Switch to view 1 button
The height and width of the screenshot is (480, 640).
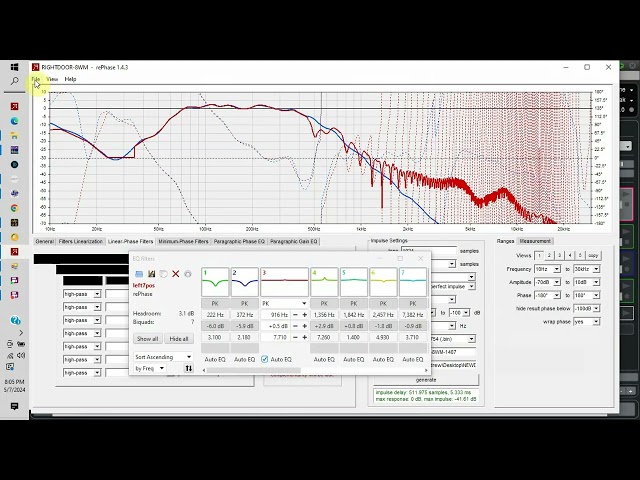tap(539, 256)
